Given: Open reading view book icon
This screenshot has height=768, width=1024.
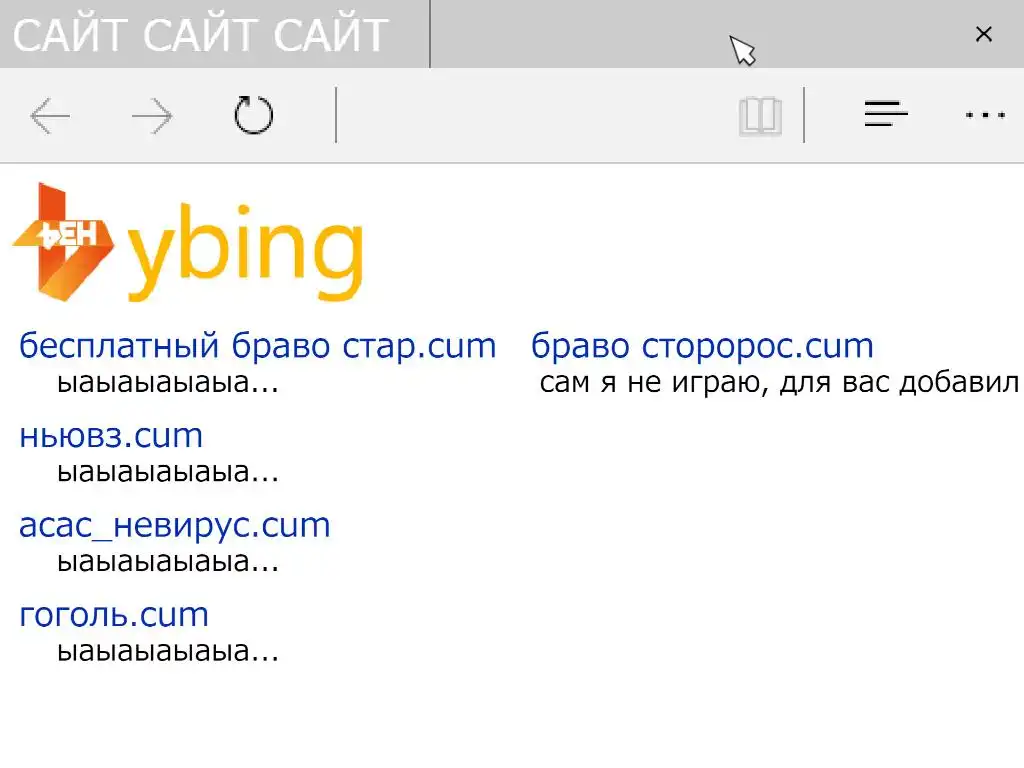Looking at the screenshot, I should [760, 116].
